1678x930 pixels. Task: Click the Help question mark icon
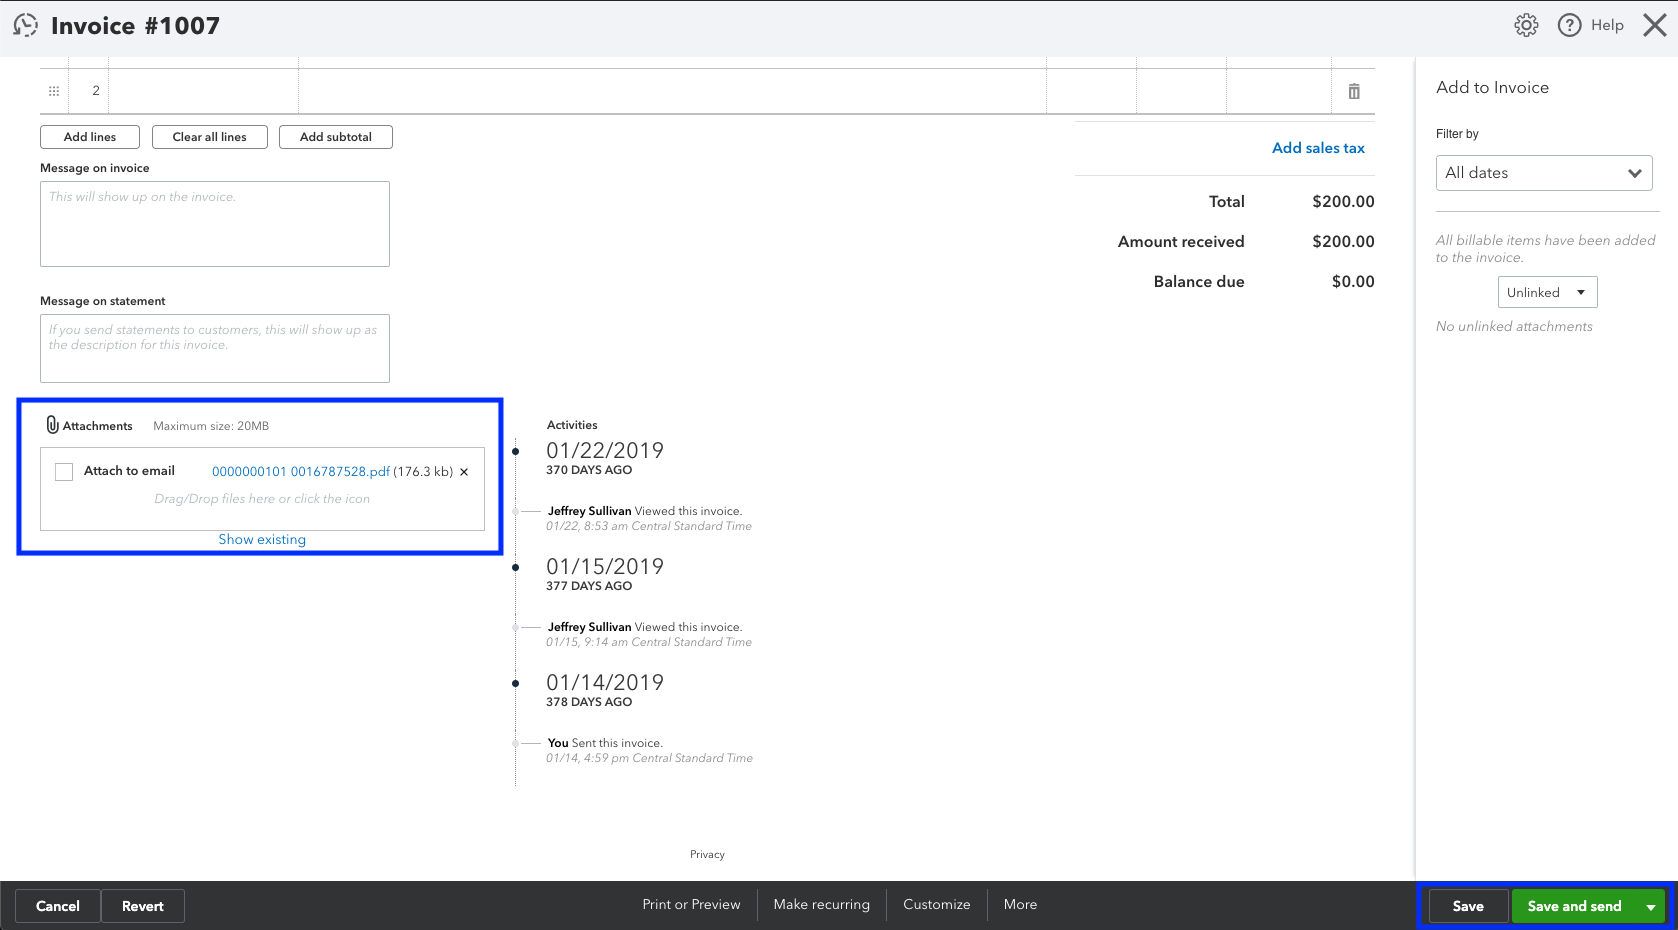click(1570, 25)
